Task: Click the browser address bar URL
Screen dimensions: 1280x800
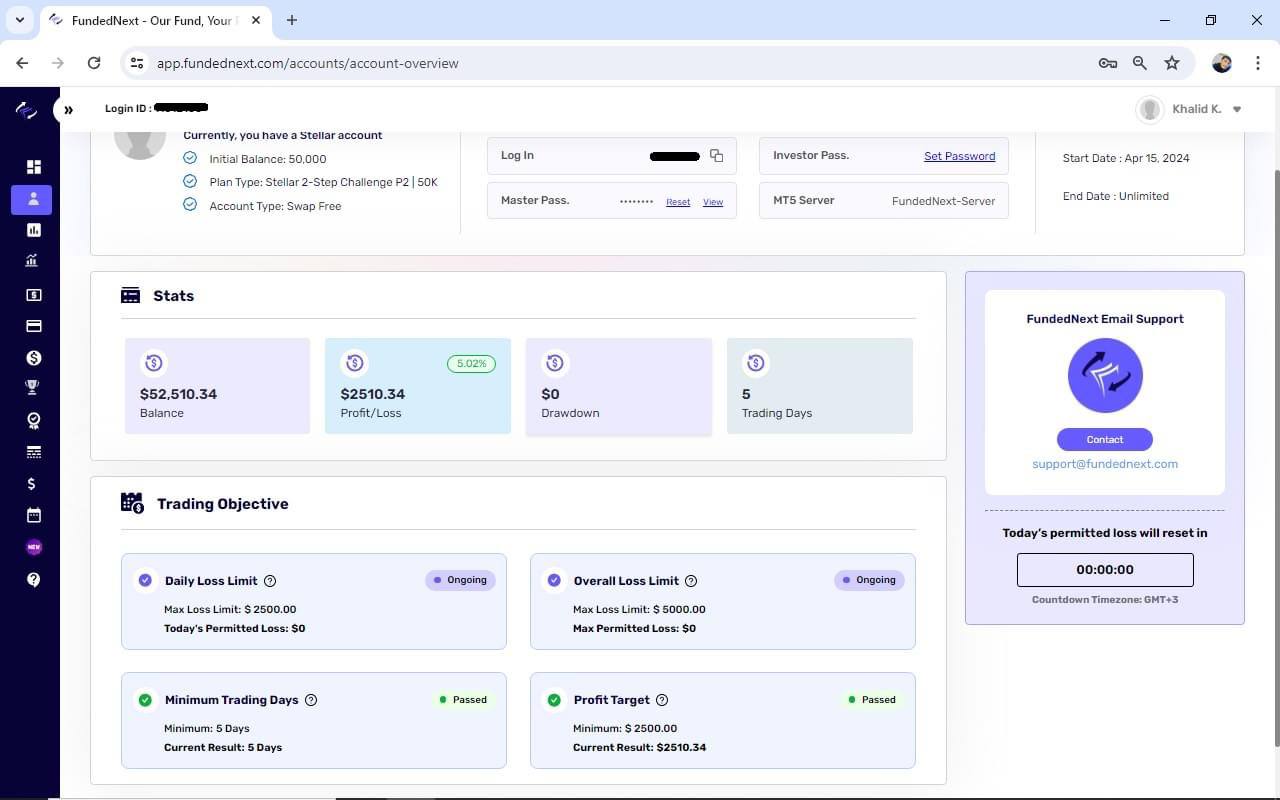Action: 308,63
